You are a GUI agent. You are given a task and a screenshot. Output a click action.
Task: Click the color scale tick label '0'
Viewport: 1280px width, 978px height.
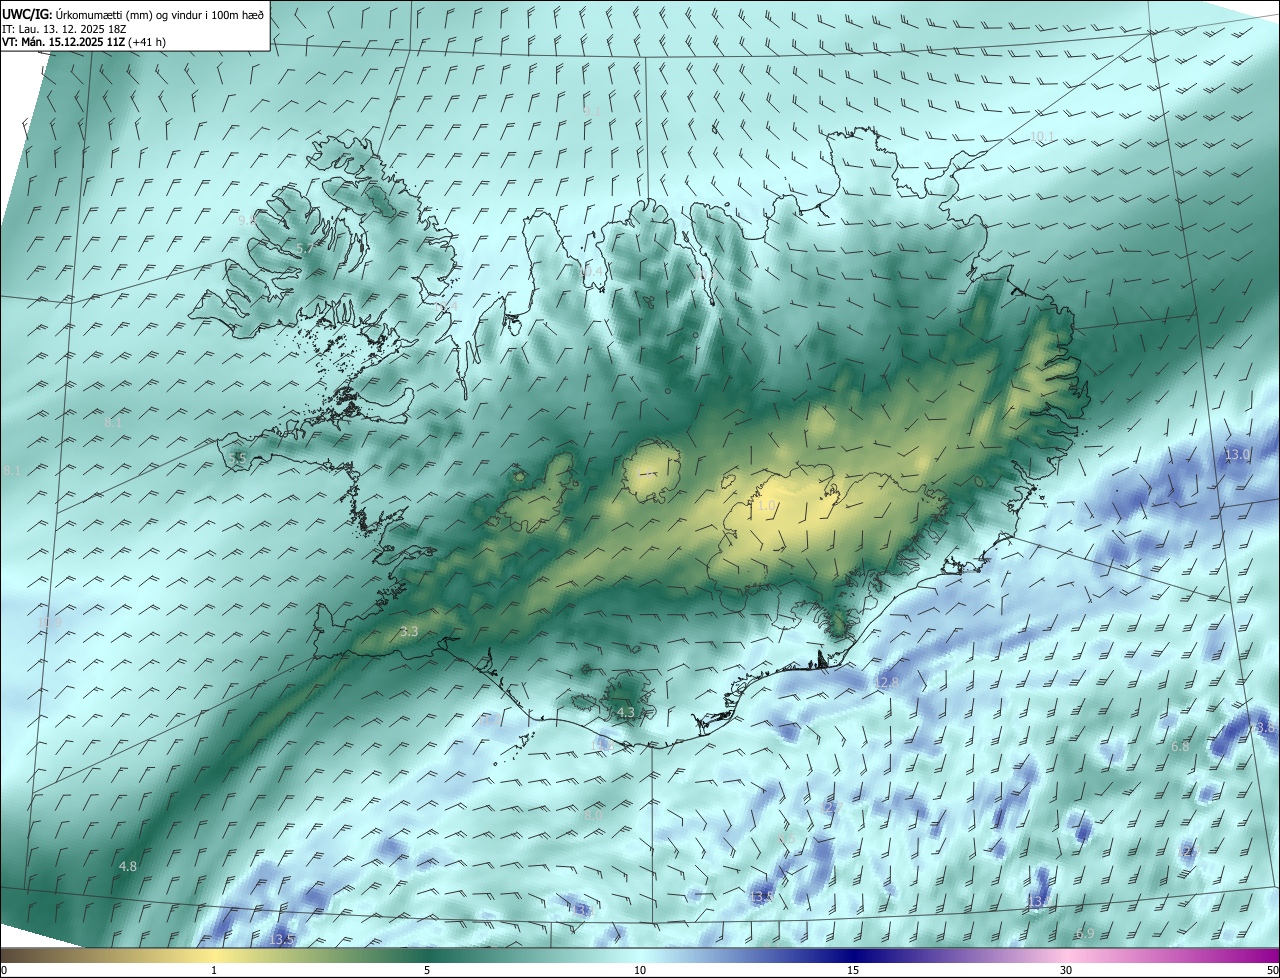tap(4, 970)
